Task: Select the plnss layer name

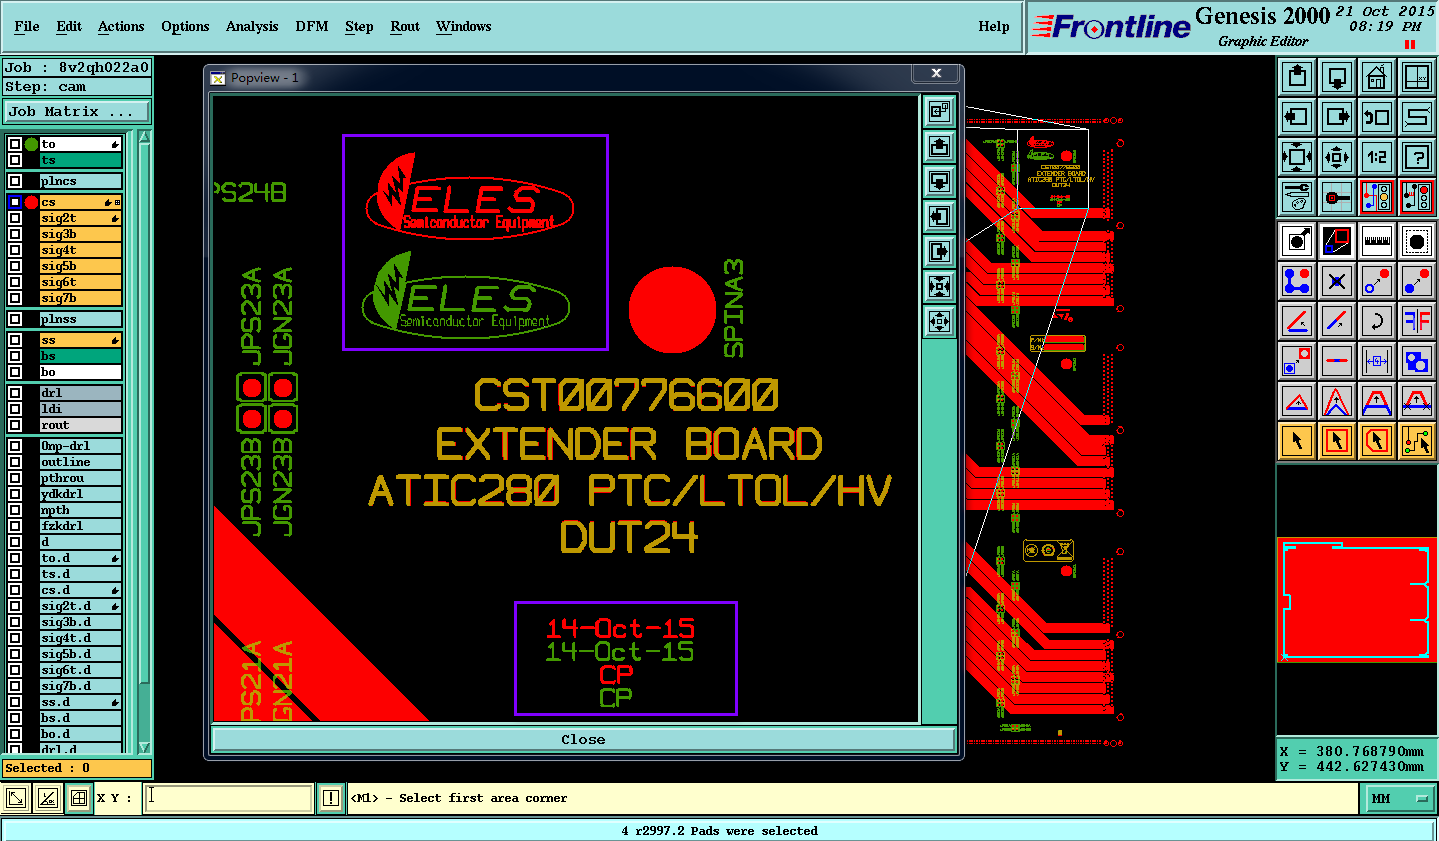Action: [81, 319]
